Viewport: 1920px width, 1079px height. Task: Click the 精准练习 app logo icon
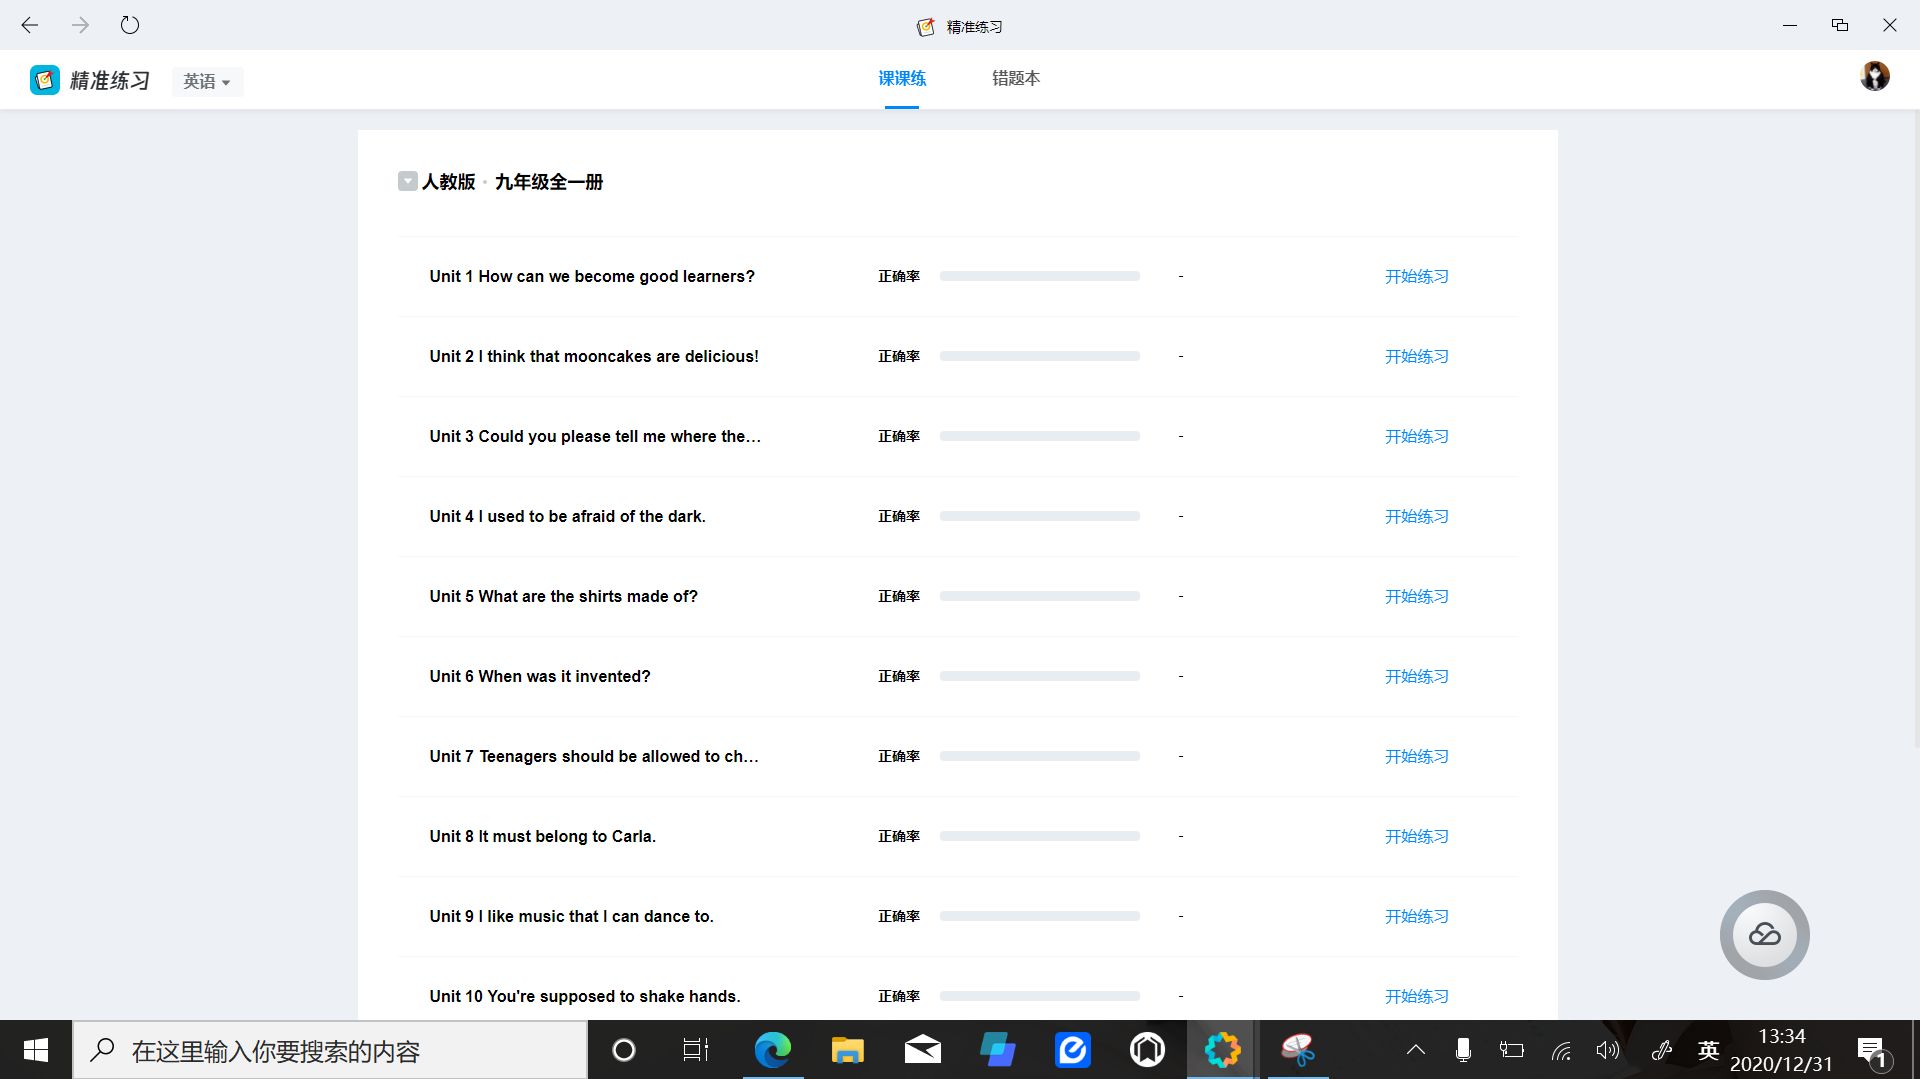point(45,80)
